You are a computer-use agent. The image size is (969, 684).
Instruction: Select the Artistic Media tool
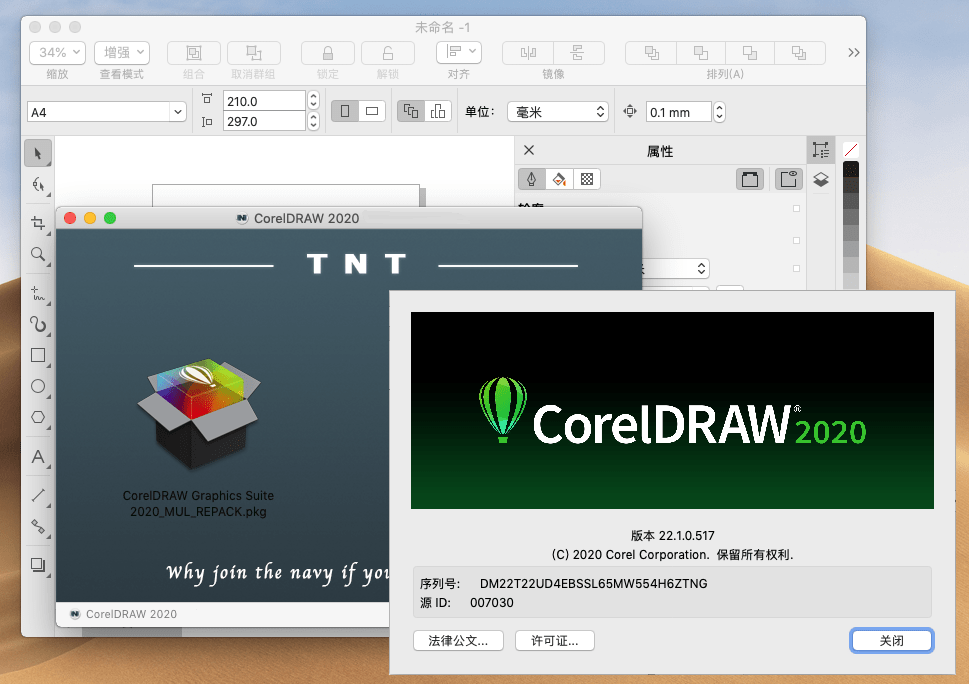[x=38, y=324]
